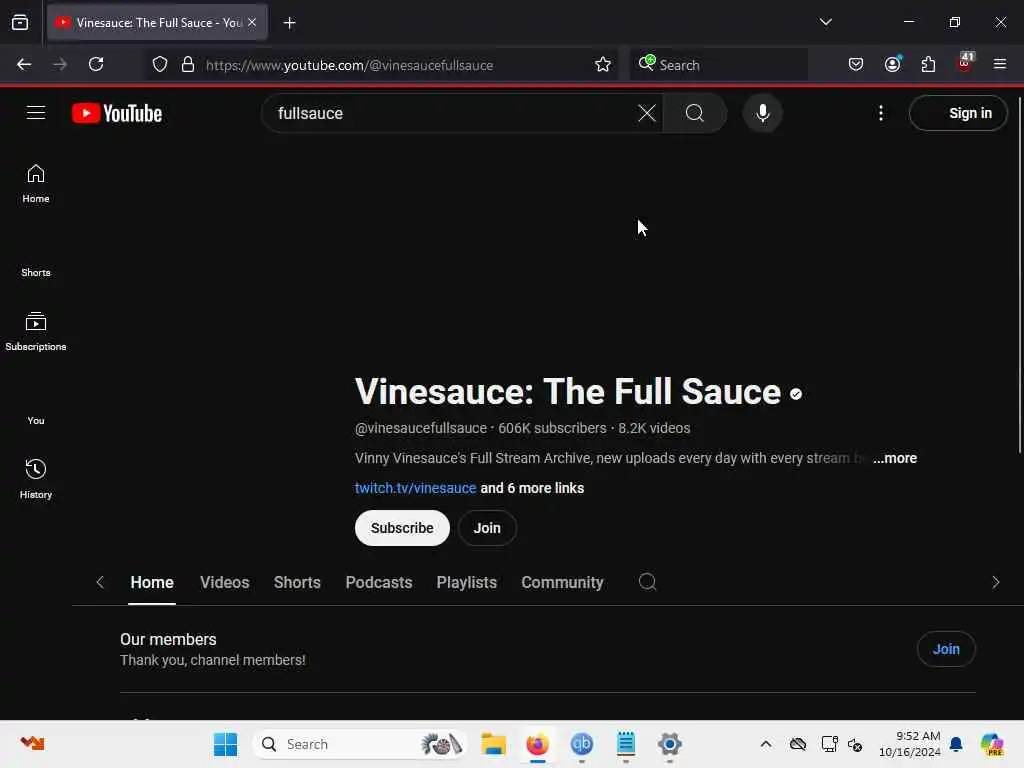Bookmark this page with the star
This screenshot has width=1024, height=768.
point(603,64)
